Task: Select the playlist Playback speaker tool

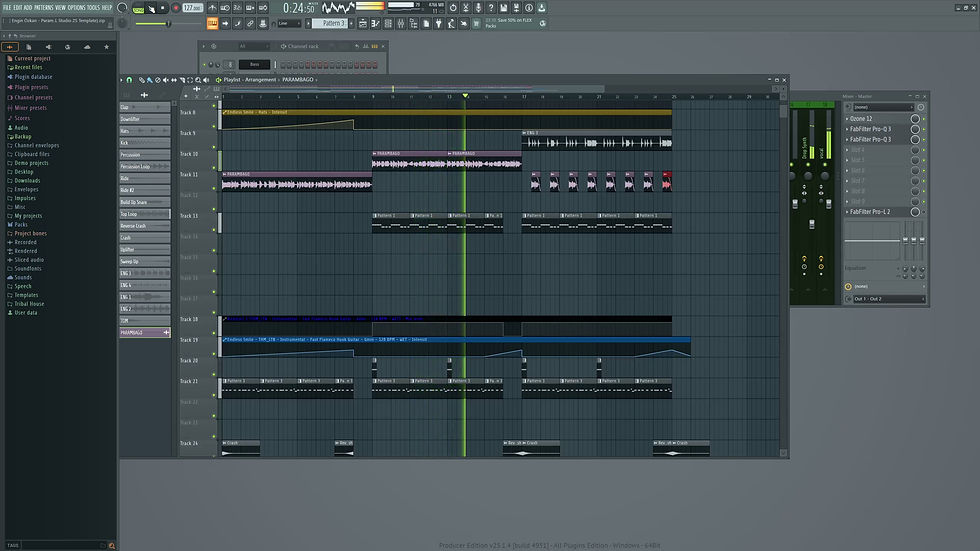Action: (206, 80)
